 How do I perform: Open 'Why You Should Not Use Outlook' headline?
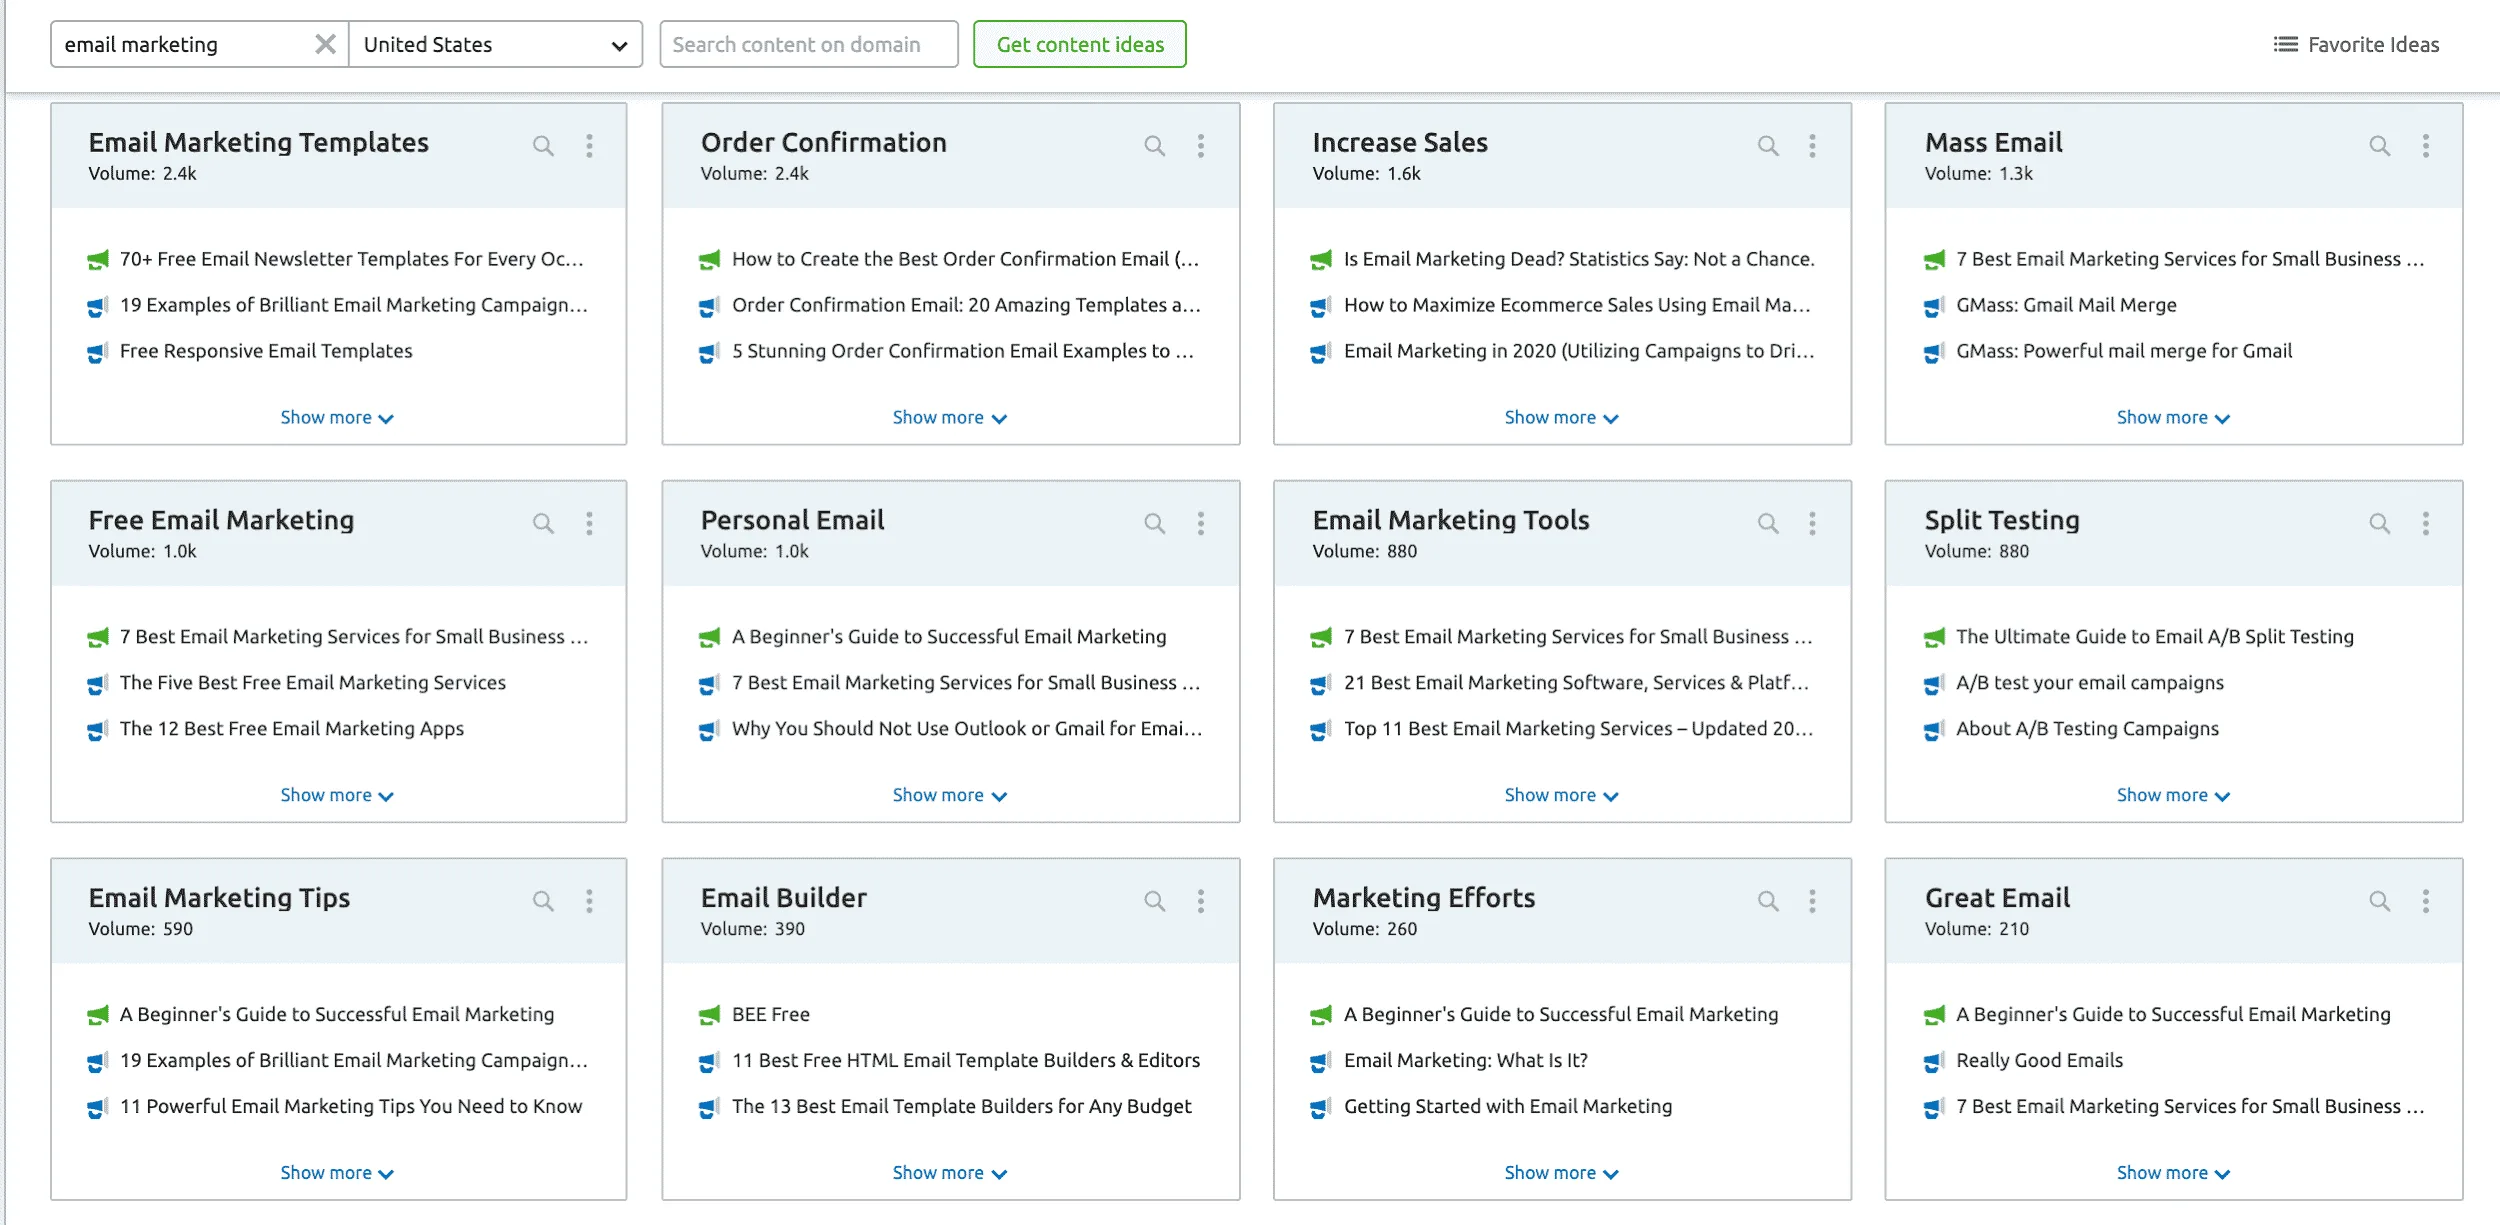(967, 729)
